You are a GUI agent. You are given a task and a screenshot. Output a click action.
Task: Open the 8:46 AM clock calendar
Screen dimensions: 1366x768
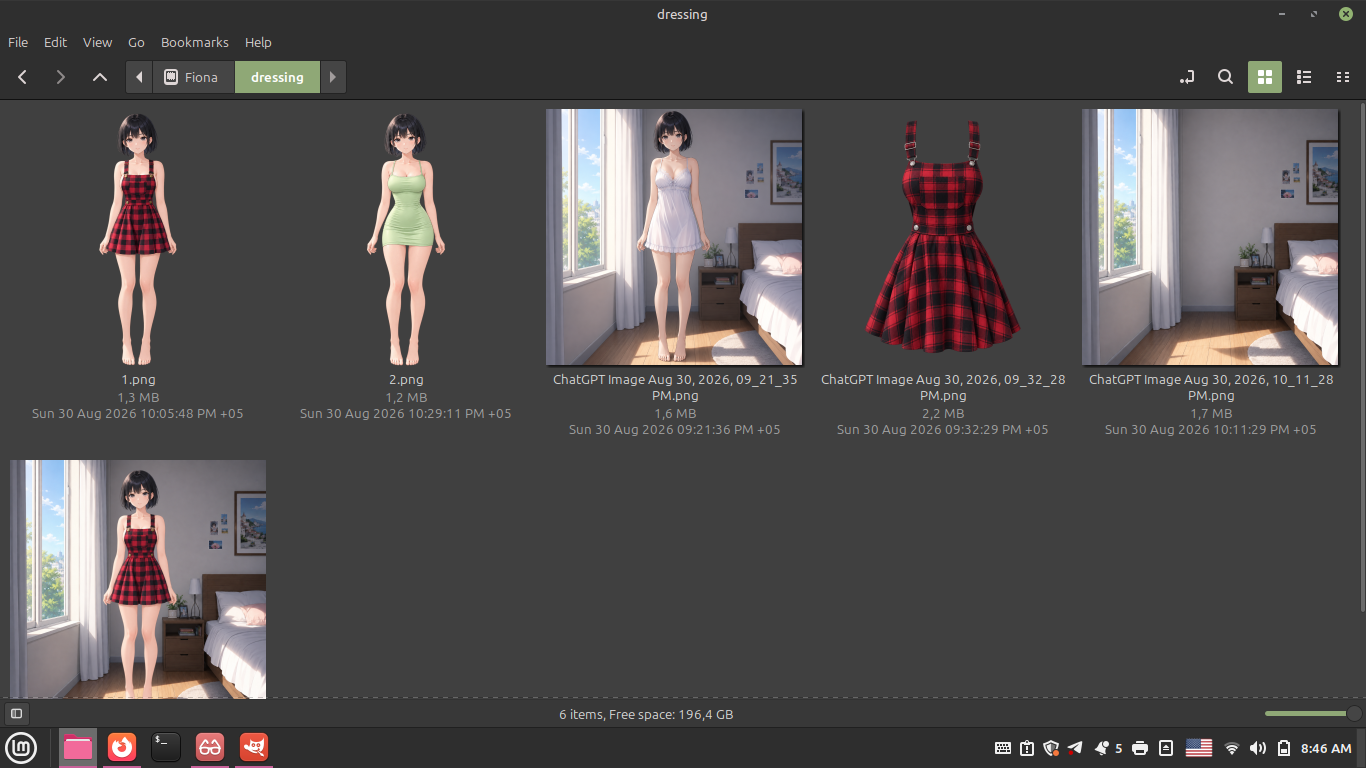(x=1327, y=748)
